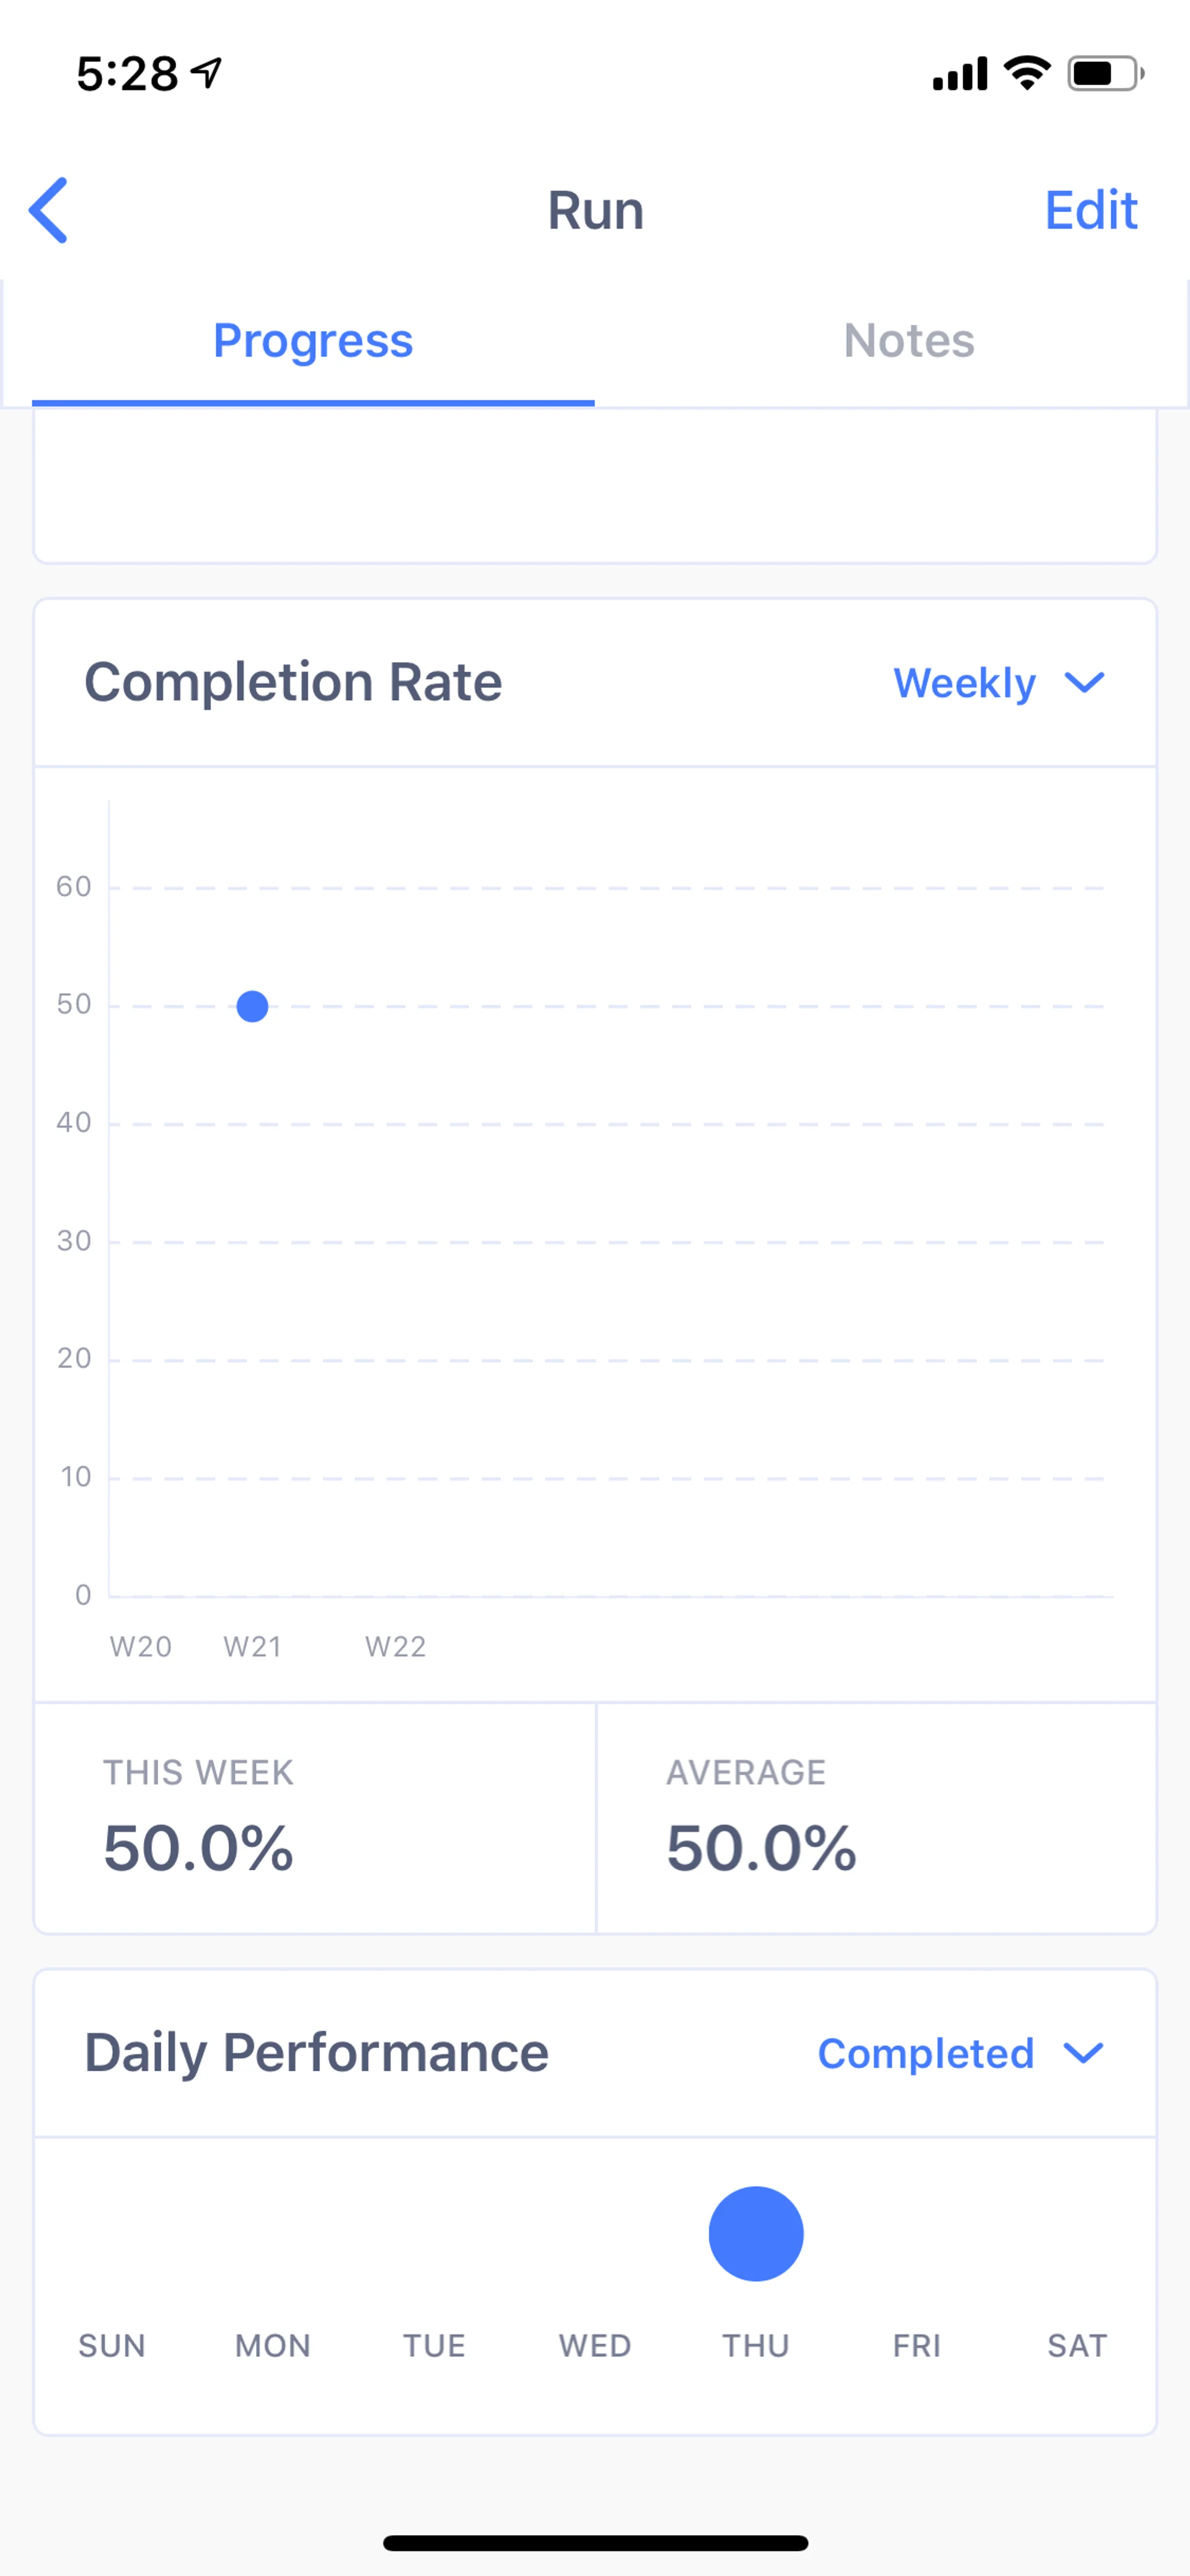Tap the THIS WEEK 50.0% stat
The height and width of the screenshot is (2576, 1190).
click(198, 1818)
